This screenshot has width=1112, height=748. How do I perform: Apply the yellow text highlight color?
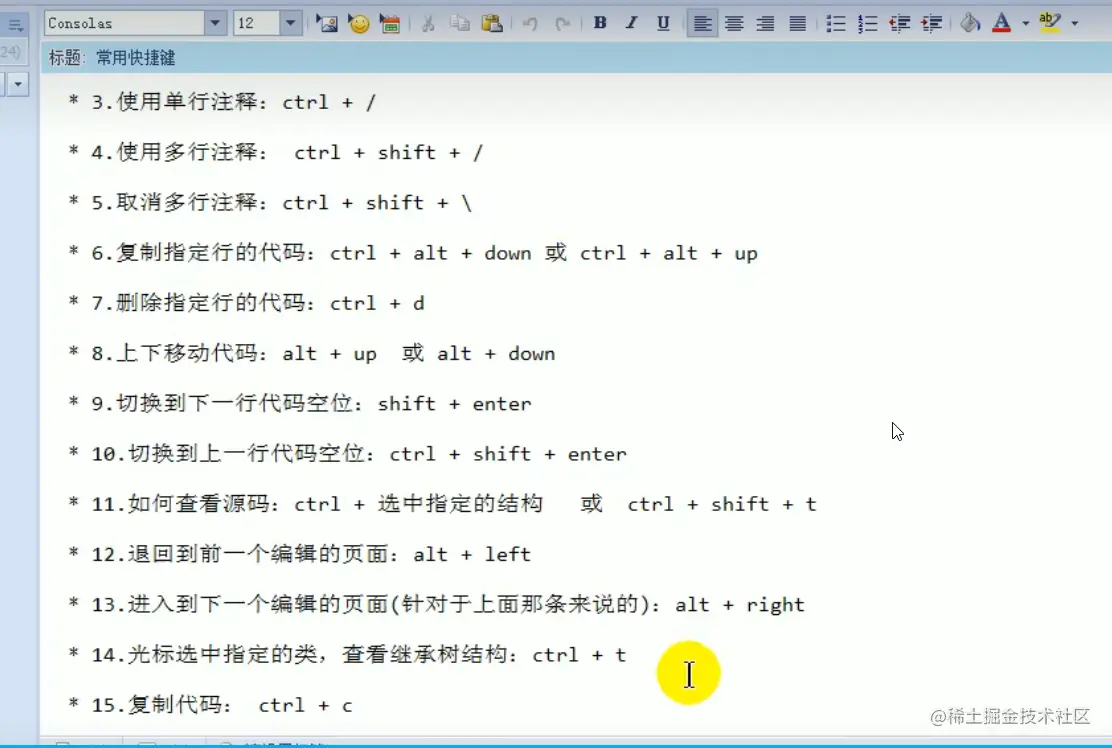click(1050, 23)
